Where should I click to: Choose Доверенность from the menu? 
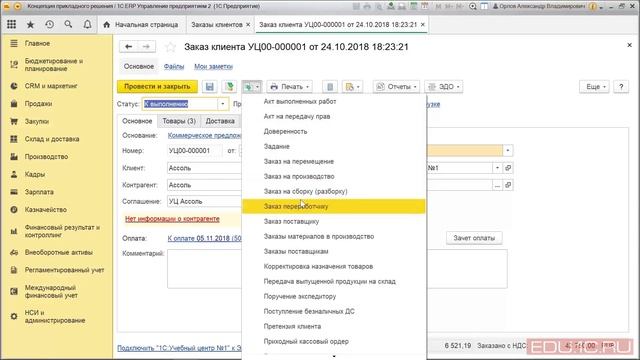pyautogui.click(x=334, y=131)
